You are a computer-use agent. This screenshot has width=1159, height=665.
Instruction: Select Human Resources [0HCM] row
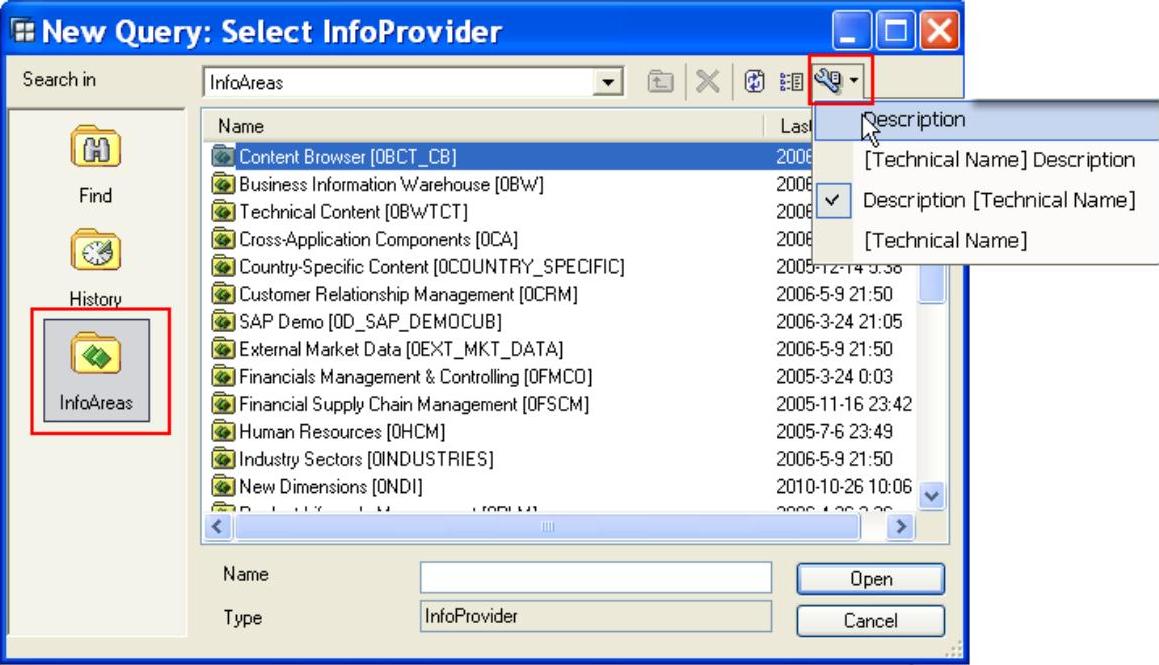(562, 432)
